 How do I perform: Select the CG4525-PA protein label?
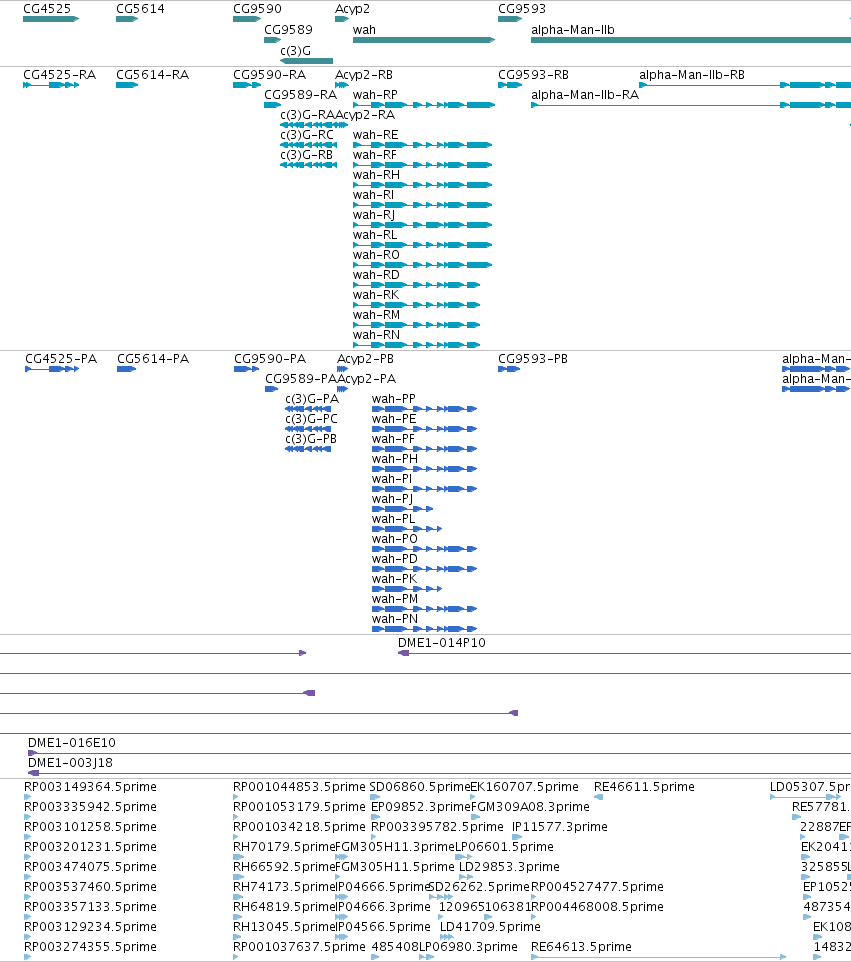click(61, 359)
